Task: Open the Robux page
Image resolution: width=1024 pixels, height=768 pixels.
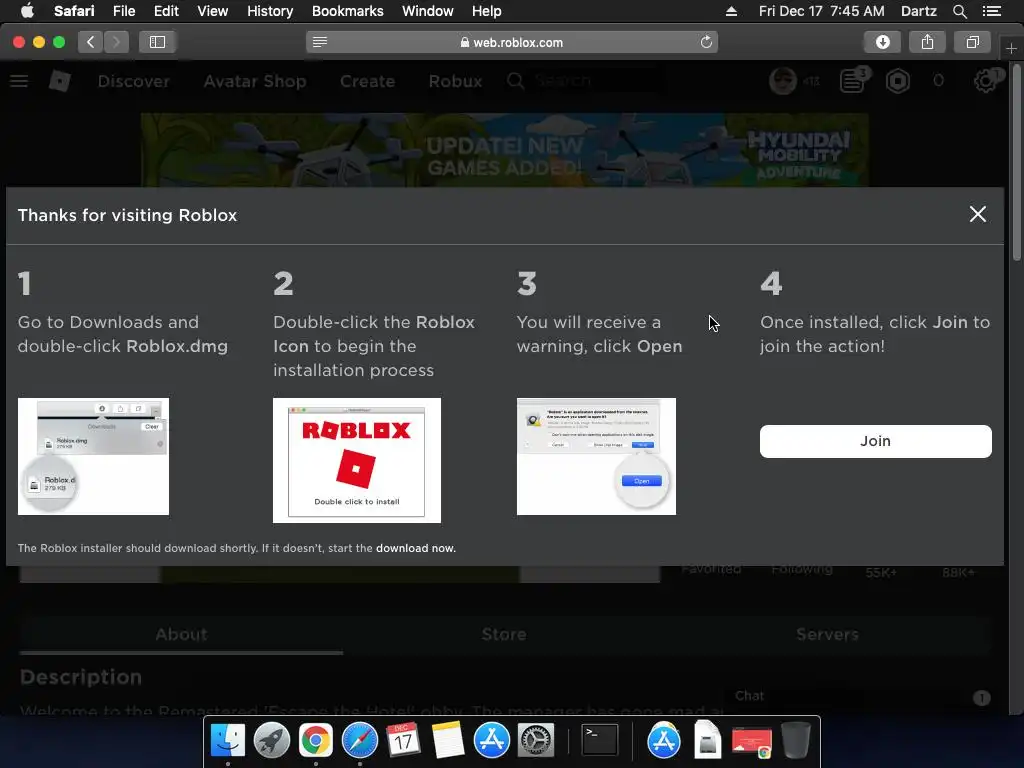Action: coord(455,81)
